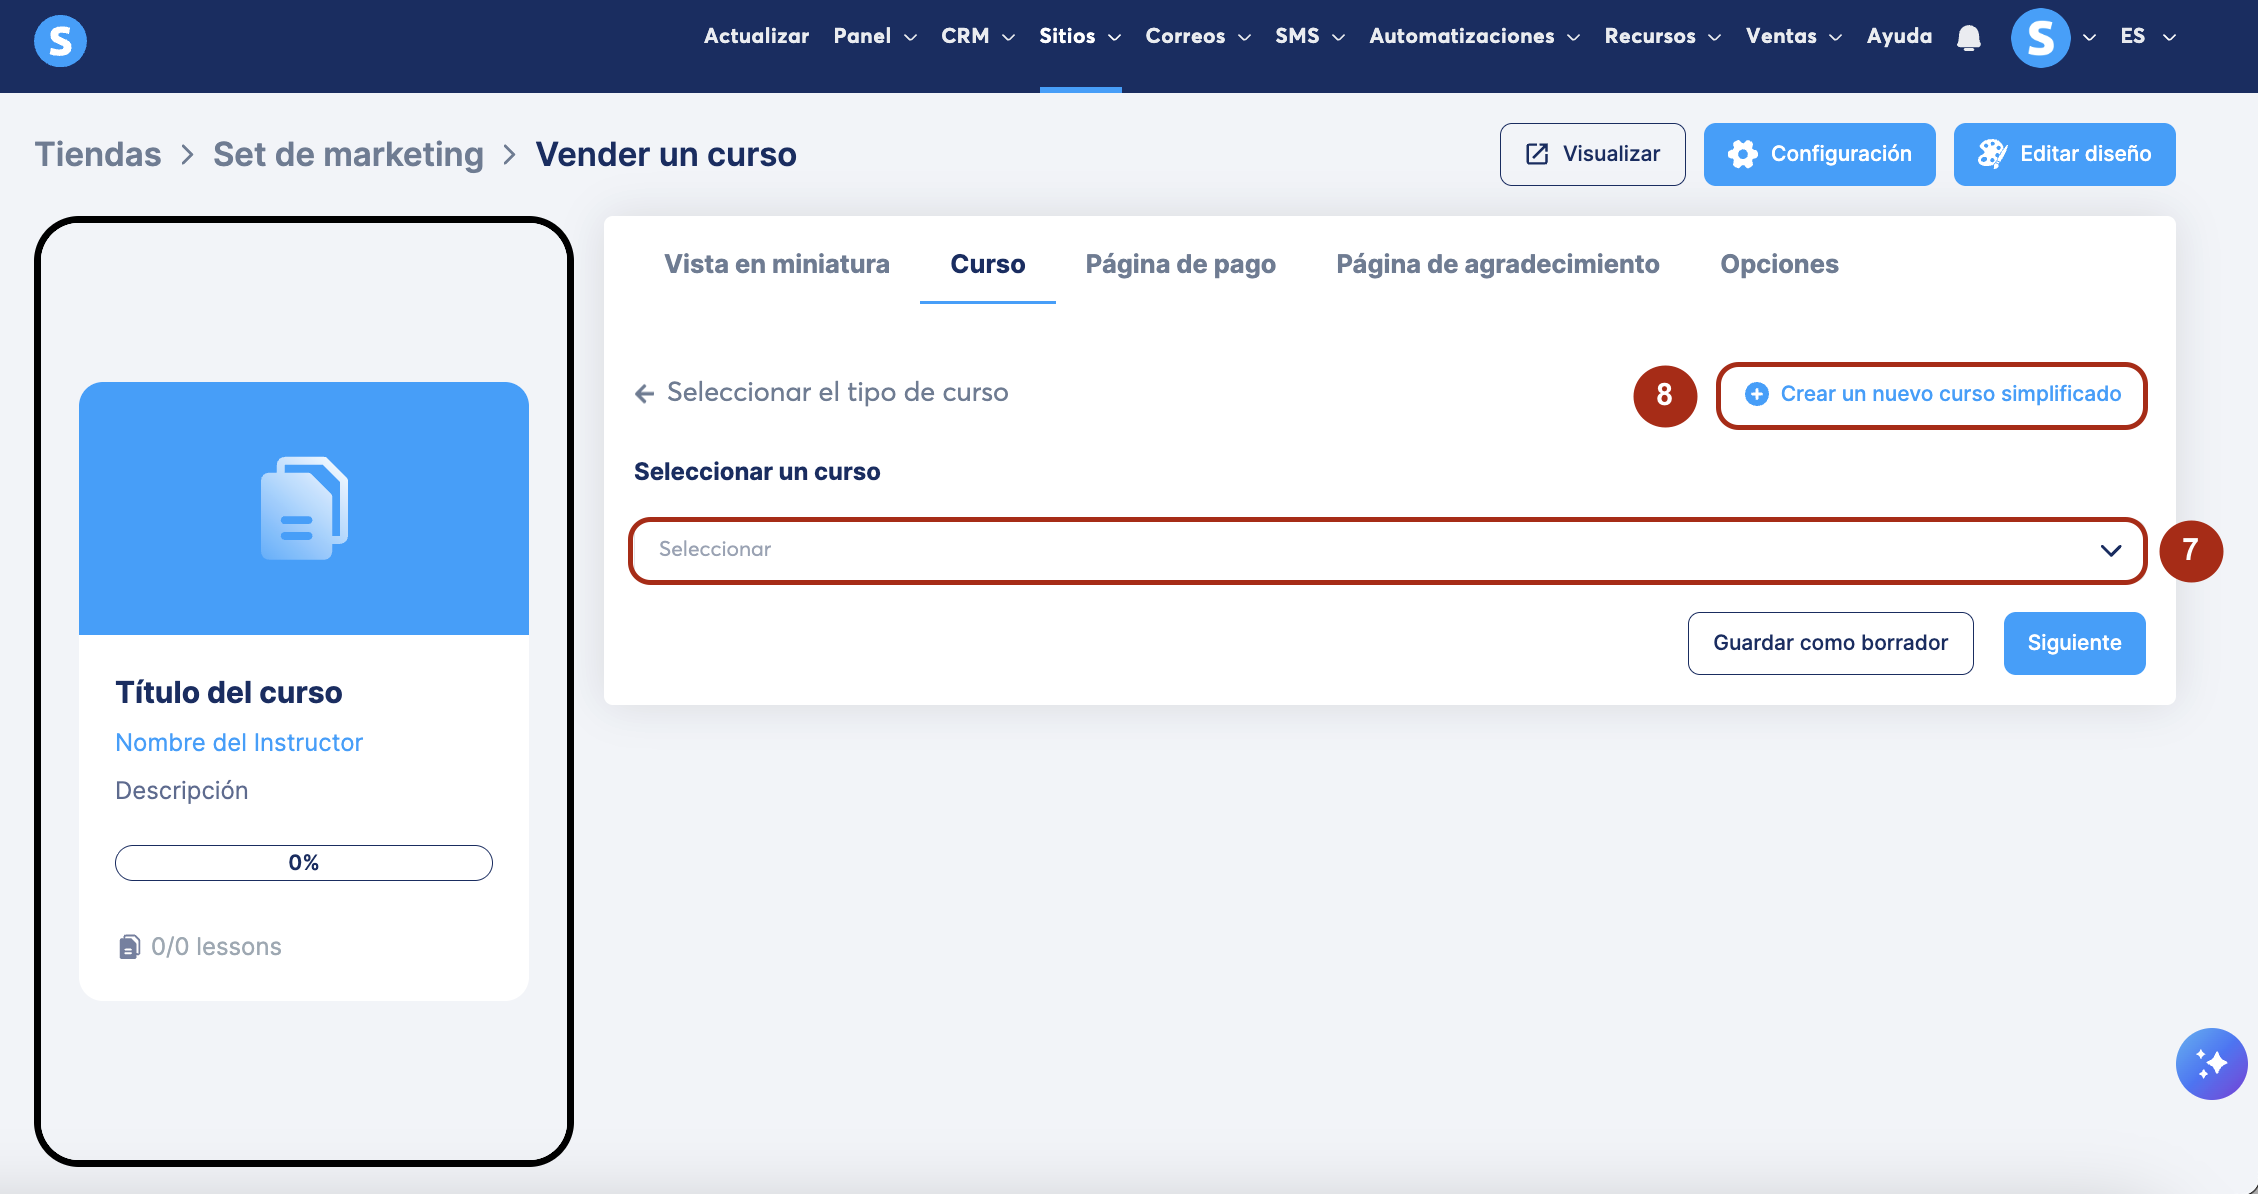Image resolution: width=2258 pixels, height=1194 pixels.
Task: Click Guardar como borrador
Action: point(1830,643)
